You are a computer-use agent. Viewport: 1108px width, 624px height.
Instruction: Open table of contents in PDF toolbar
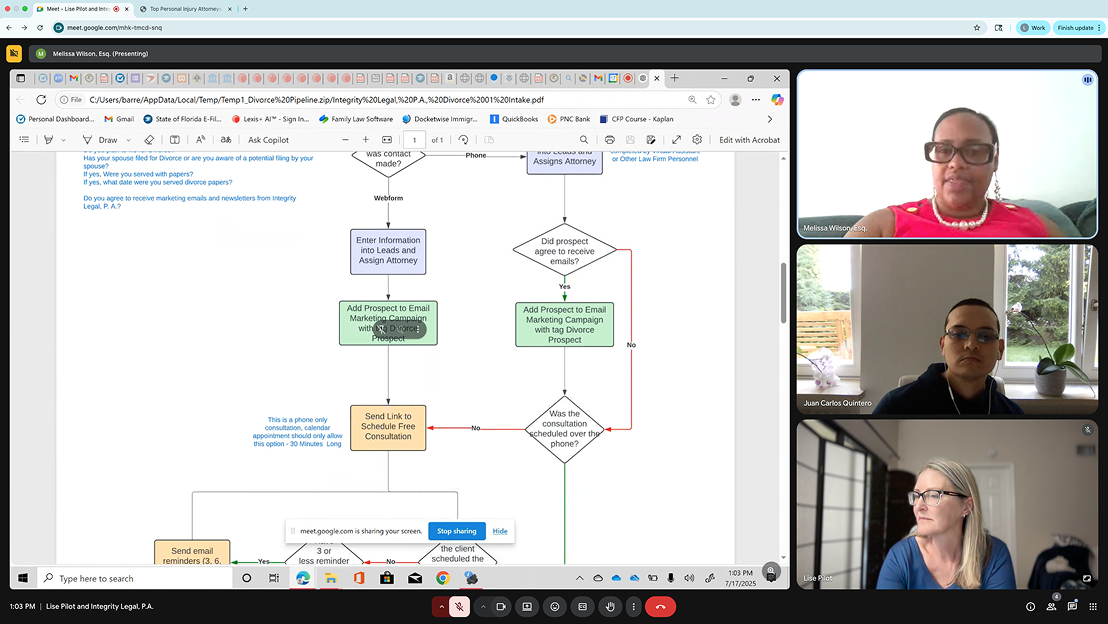(24, 140)
